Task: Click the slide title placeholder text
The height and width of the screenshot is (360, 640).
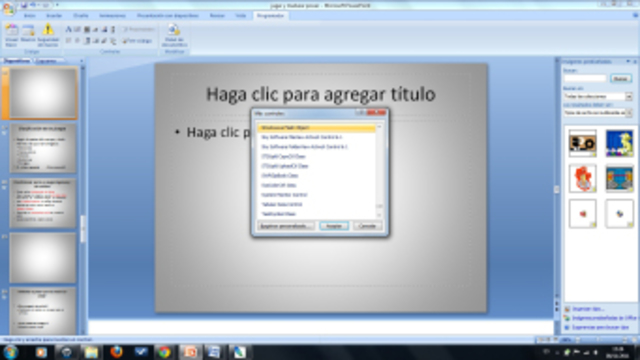Action: tap(321, 94)
